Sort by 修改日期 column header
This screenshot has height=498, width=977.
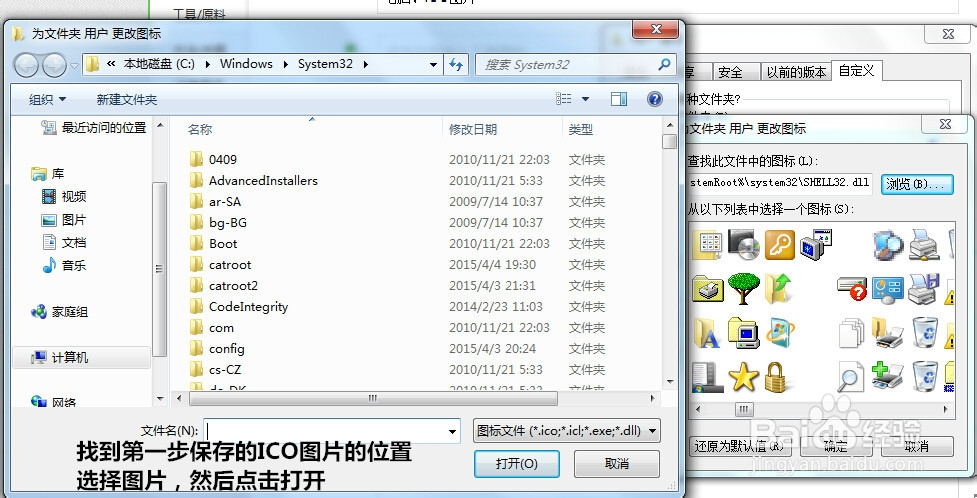pyautogui.click(x=473, y=129)
